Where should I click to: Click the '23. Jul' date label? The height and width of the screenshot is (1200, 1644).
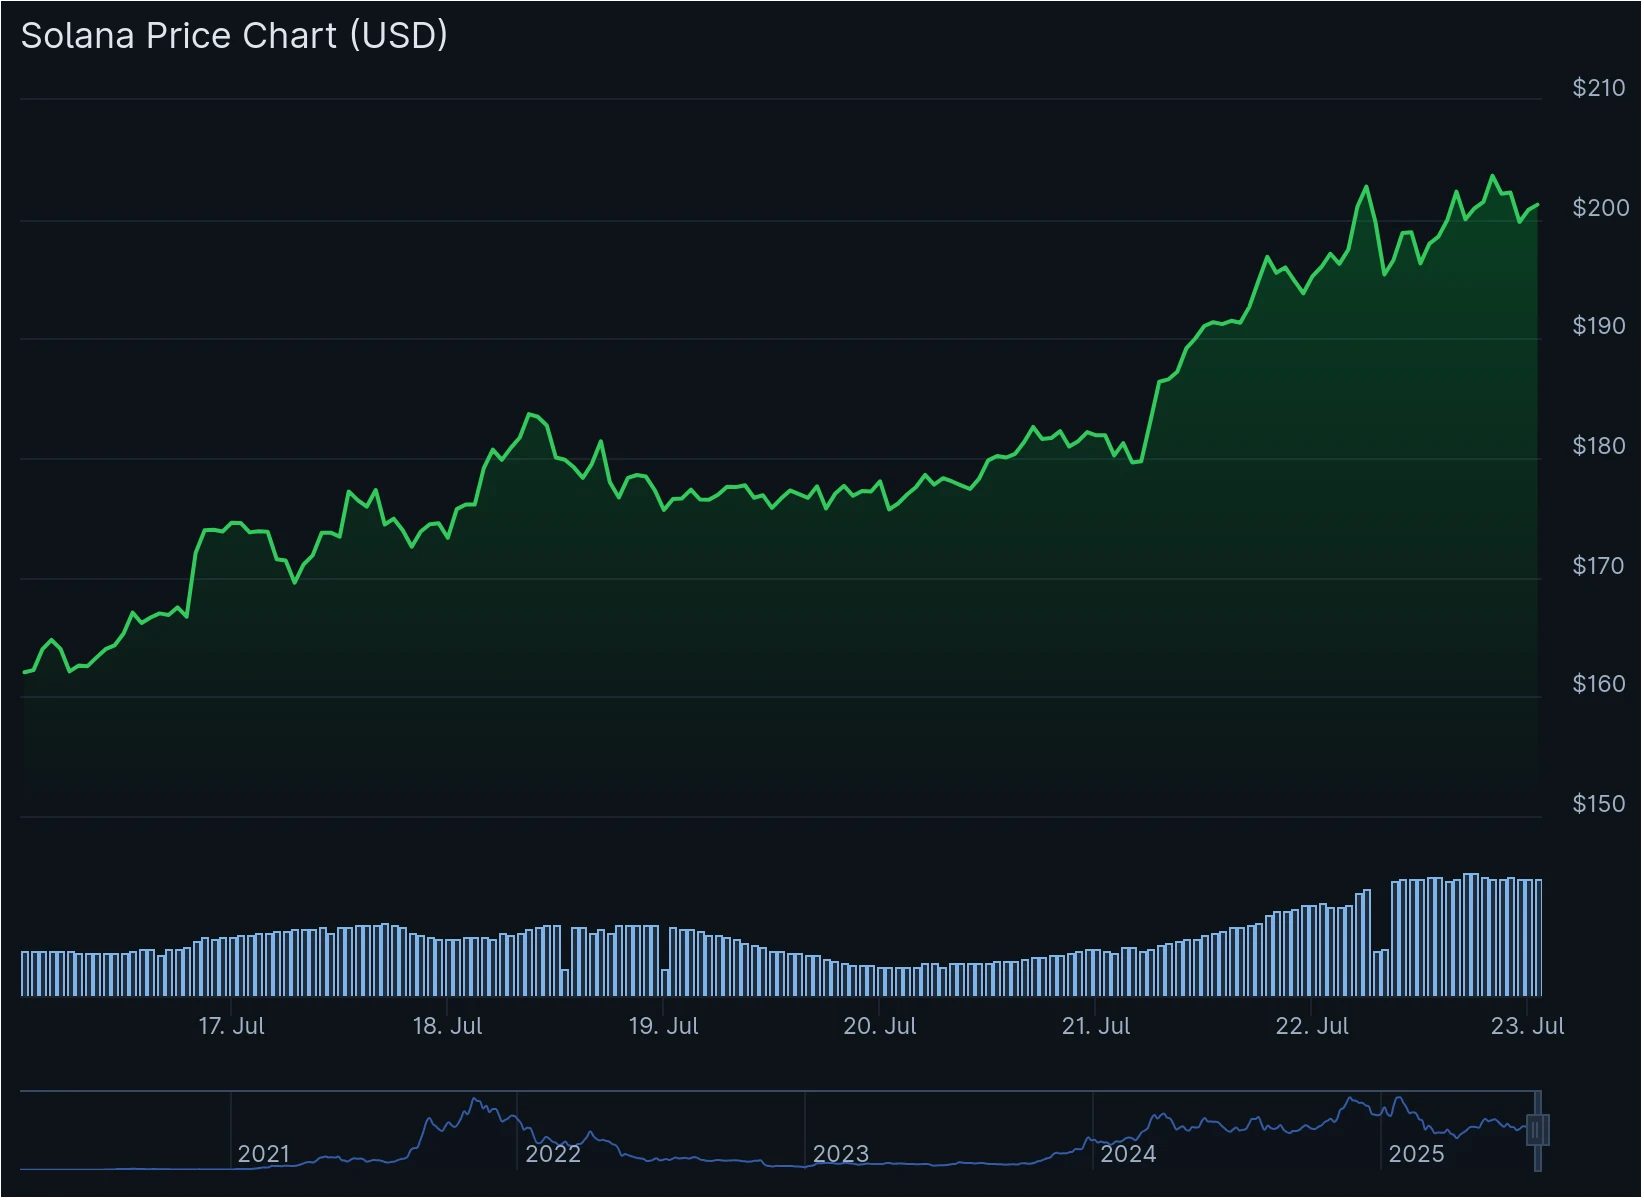click(x=1527, y=1026)
